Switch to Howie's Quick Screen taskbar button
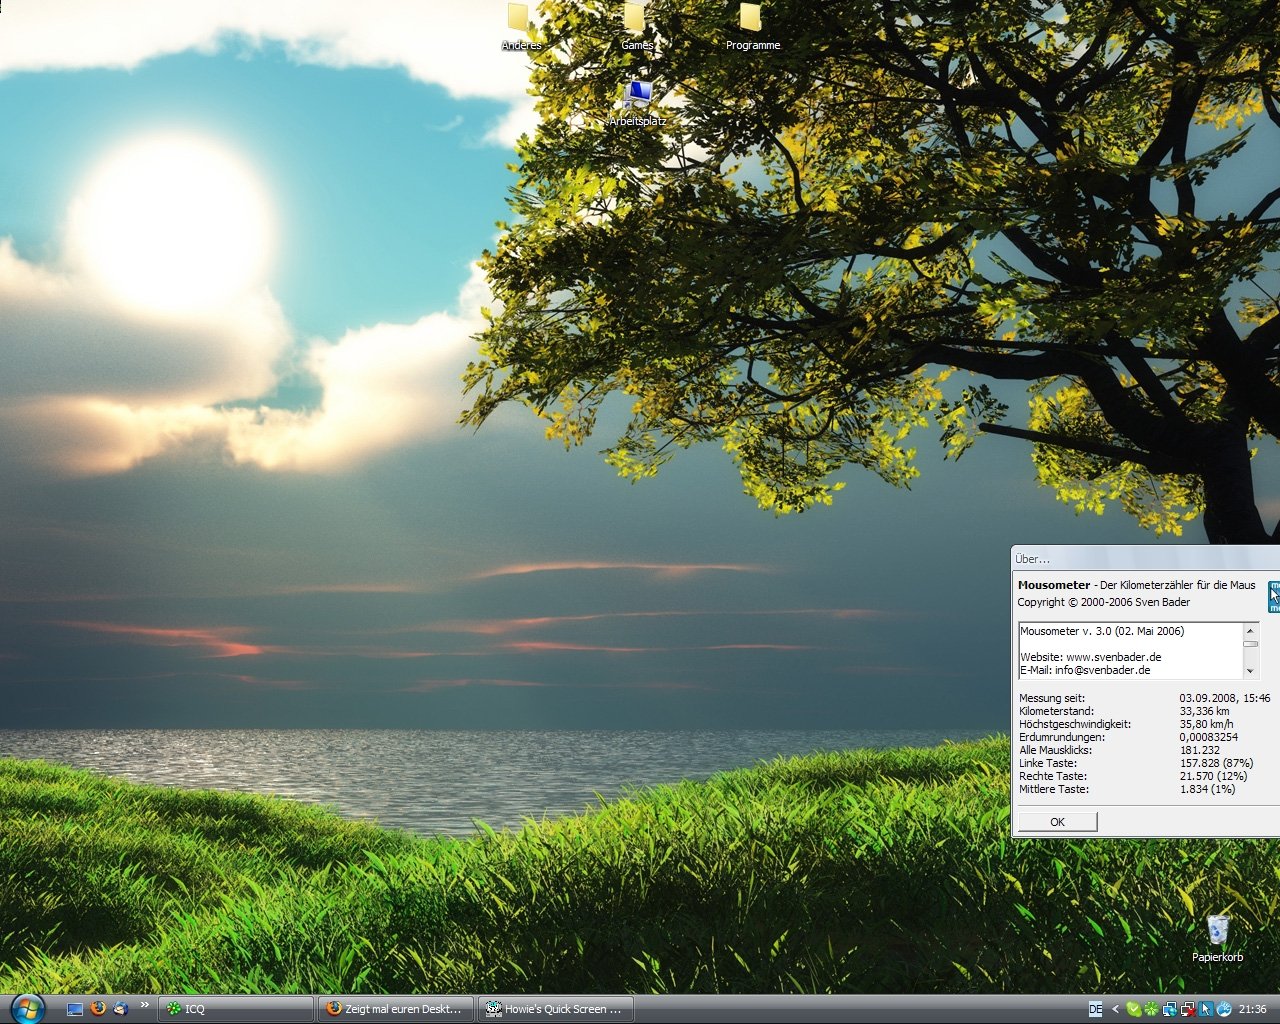The height and width of the screenshot is (1024, 1280). pos(556,1009)
